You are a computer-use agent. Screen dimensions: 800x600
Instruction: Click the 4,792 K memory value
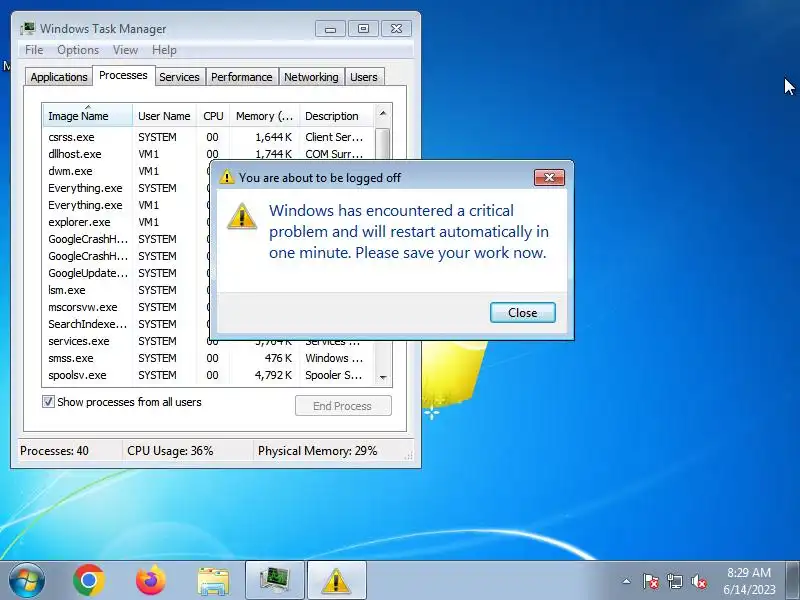(273, 375)
